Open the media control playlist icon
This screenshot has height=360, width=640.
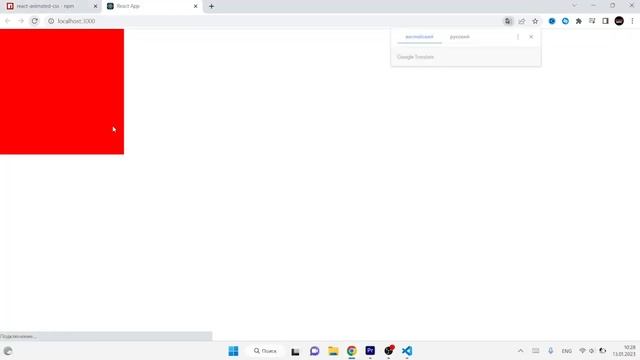tap(592, 21)
